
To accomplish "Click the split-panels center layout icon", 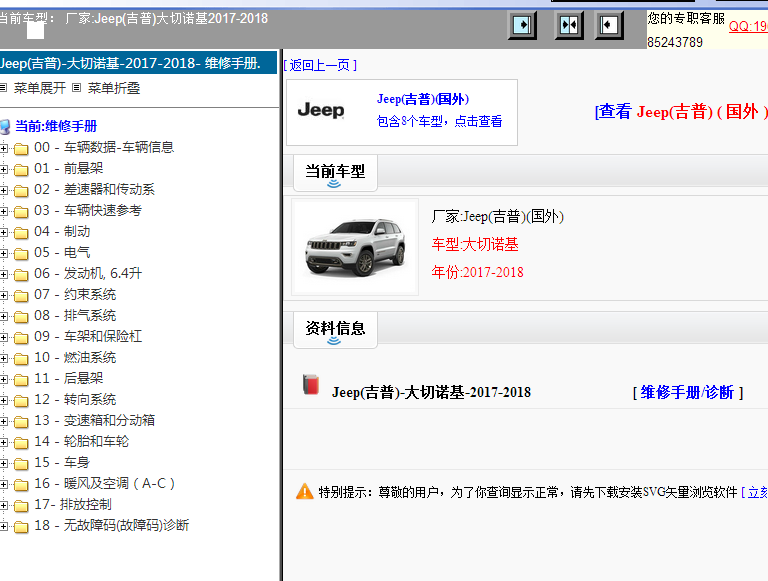I will click(569, 25).
